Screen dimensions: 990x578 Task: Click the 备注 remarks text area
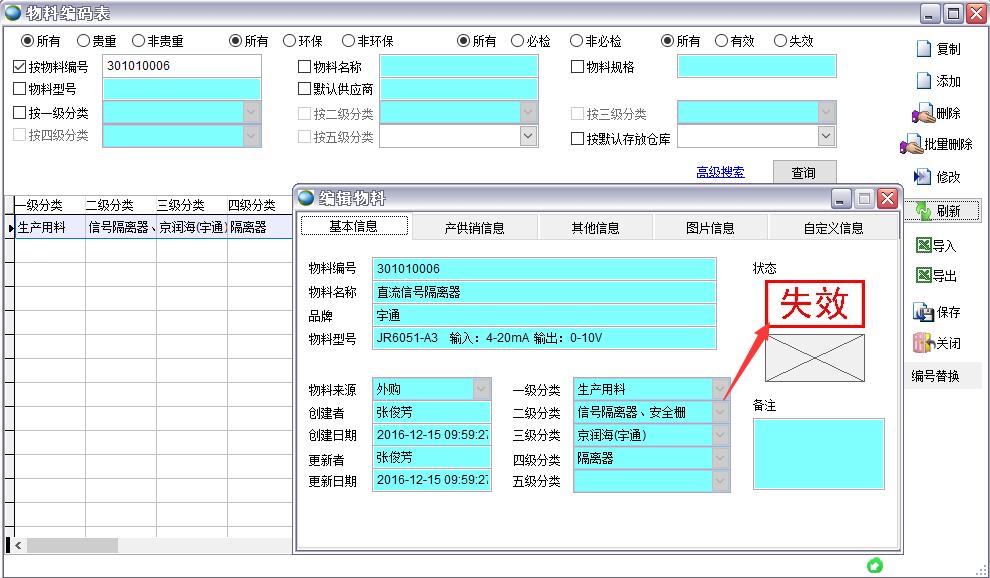click(x=818, y=453)
